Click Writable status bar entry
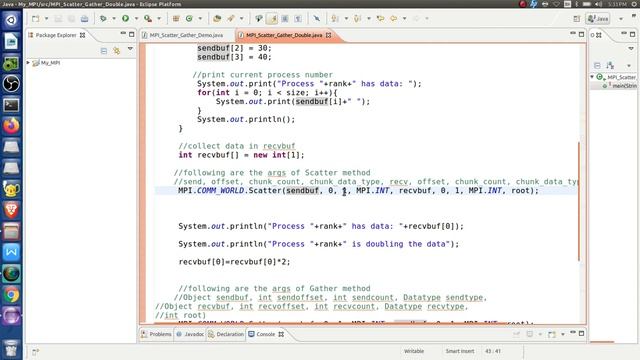 (414, 351)
